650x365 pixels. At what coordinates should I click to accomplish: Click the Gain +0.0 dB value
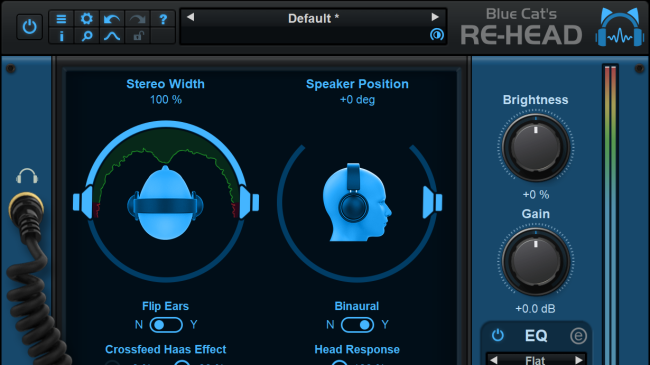click(535, 309)
